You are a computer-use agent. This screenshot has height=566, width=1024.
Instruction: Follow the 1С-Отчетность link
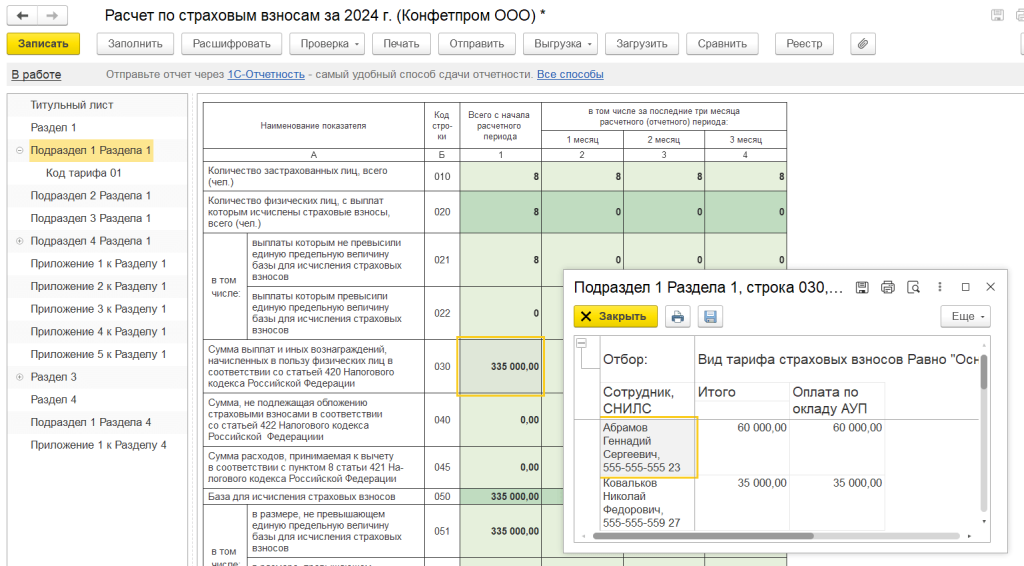point(265,75)
